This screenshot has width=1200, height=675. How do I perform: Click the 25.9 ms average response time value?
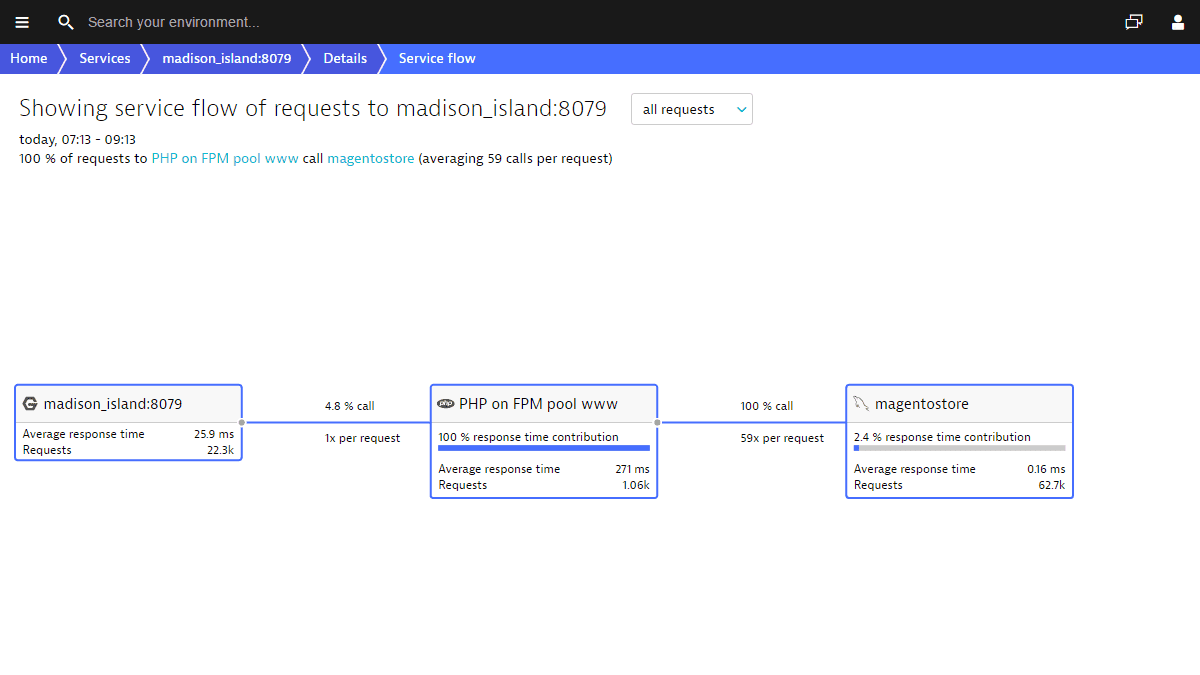click(x=214, y=434)
